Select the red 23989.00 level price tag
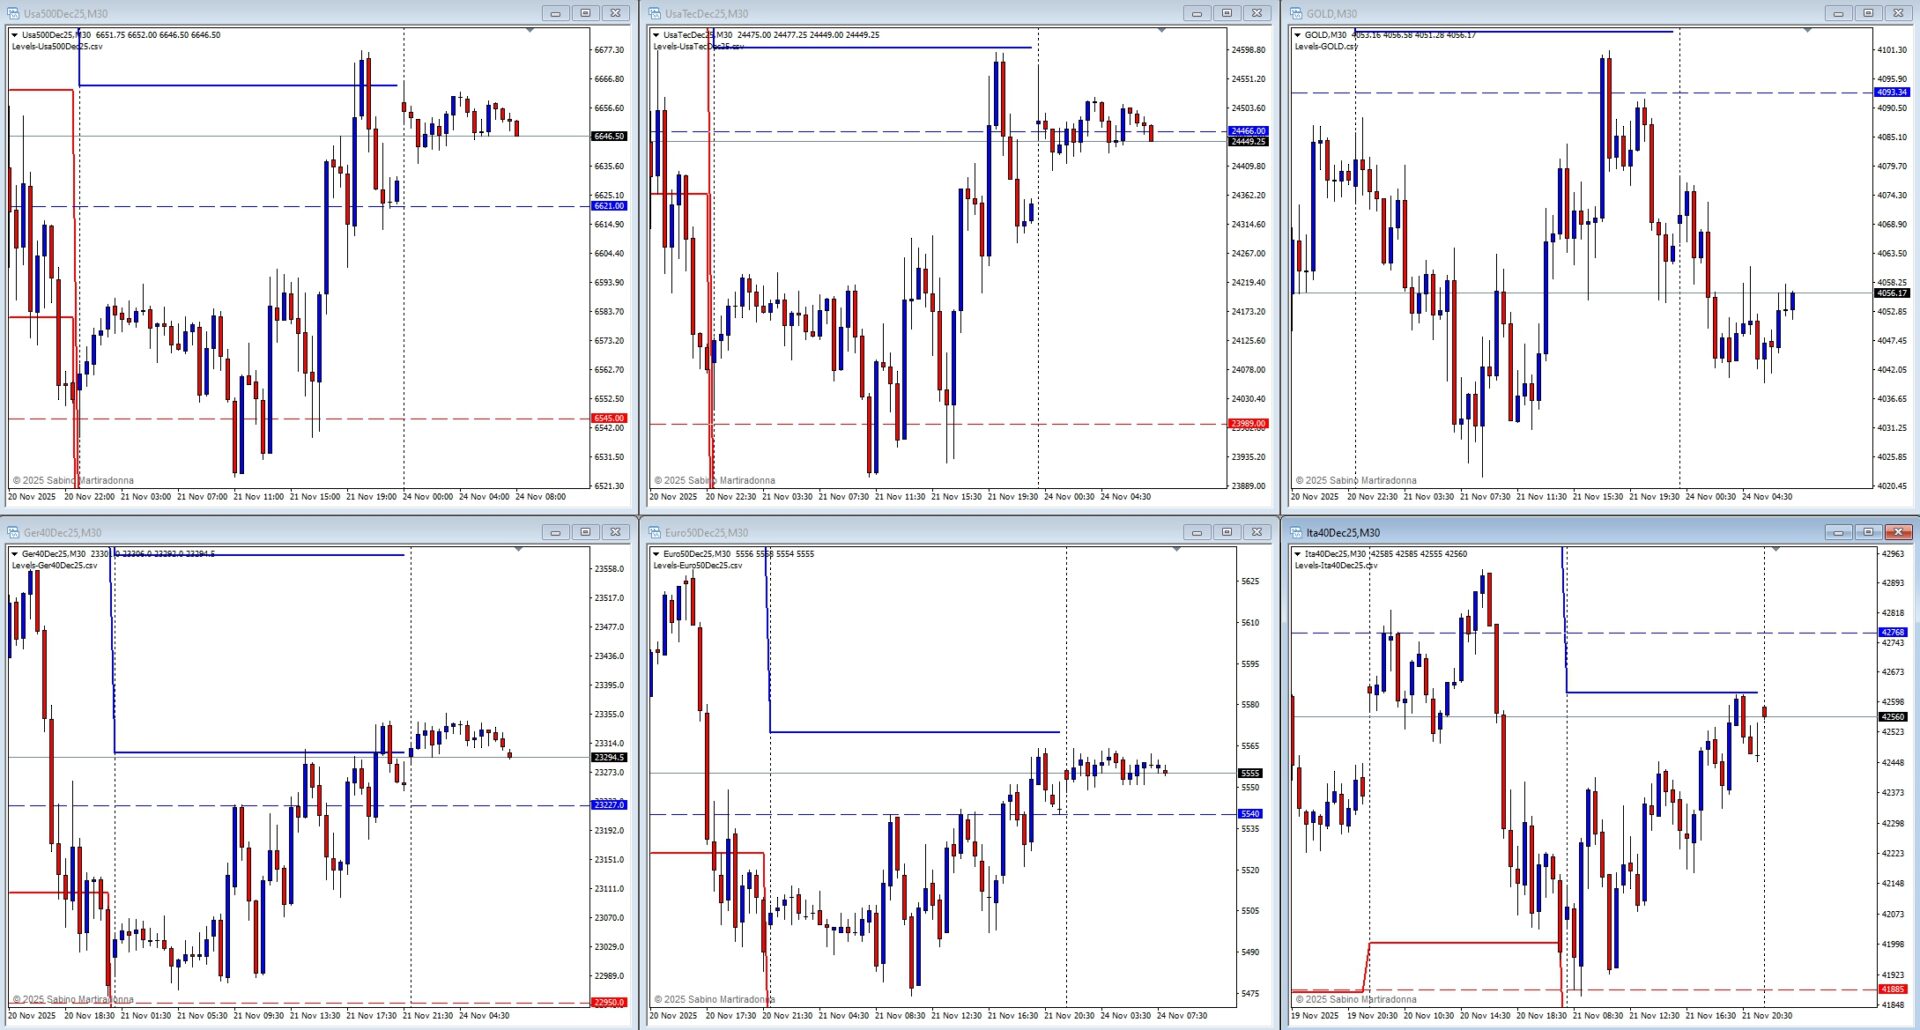The width and height of the screenshot is (1920, 1030). pos(1248,424)
